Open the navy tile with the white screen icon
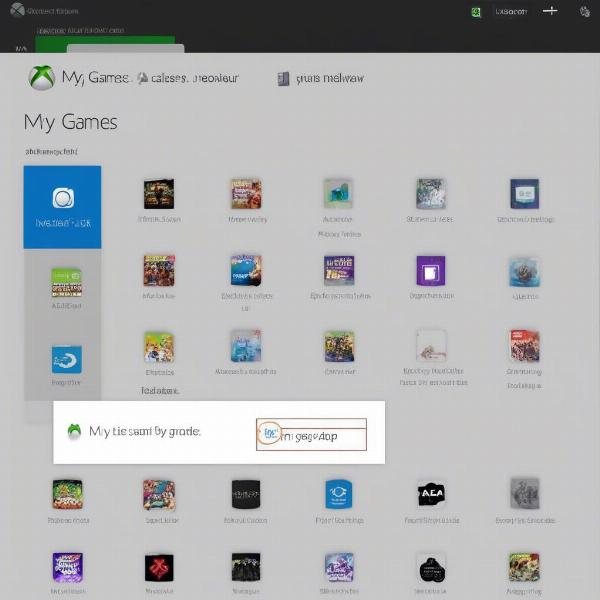 (525, 194)
